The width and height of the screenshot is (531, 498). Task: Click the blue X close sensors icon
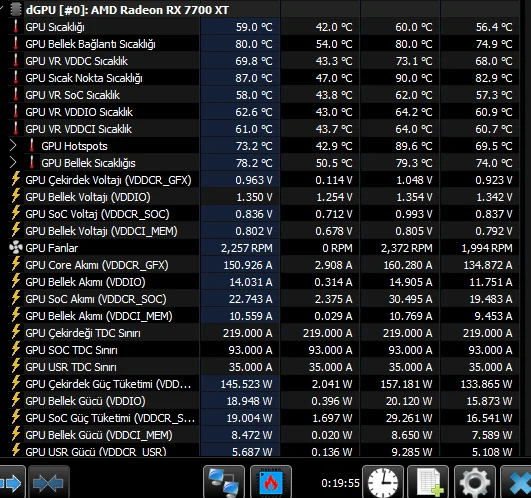click(517, 482)
